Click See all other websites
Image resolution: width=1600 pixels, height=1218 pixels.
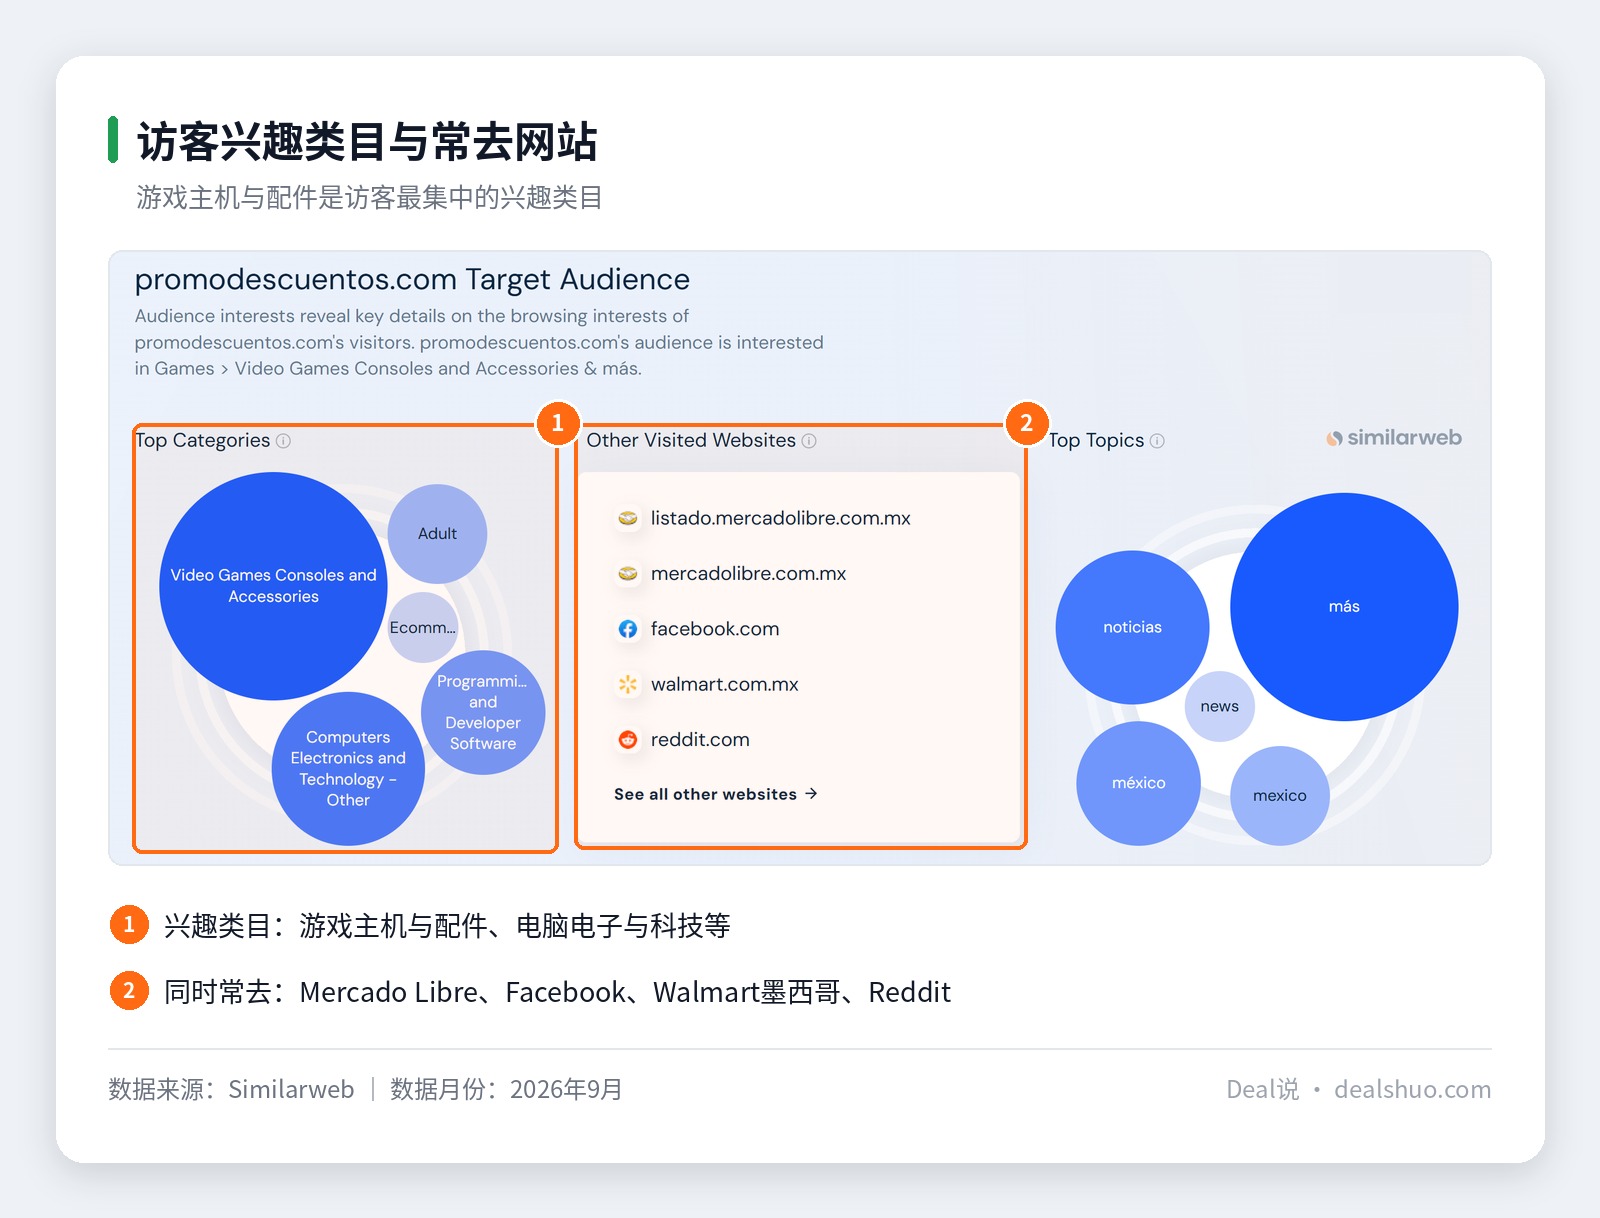pos(705,794)
